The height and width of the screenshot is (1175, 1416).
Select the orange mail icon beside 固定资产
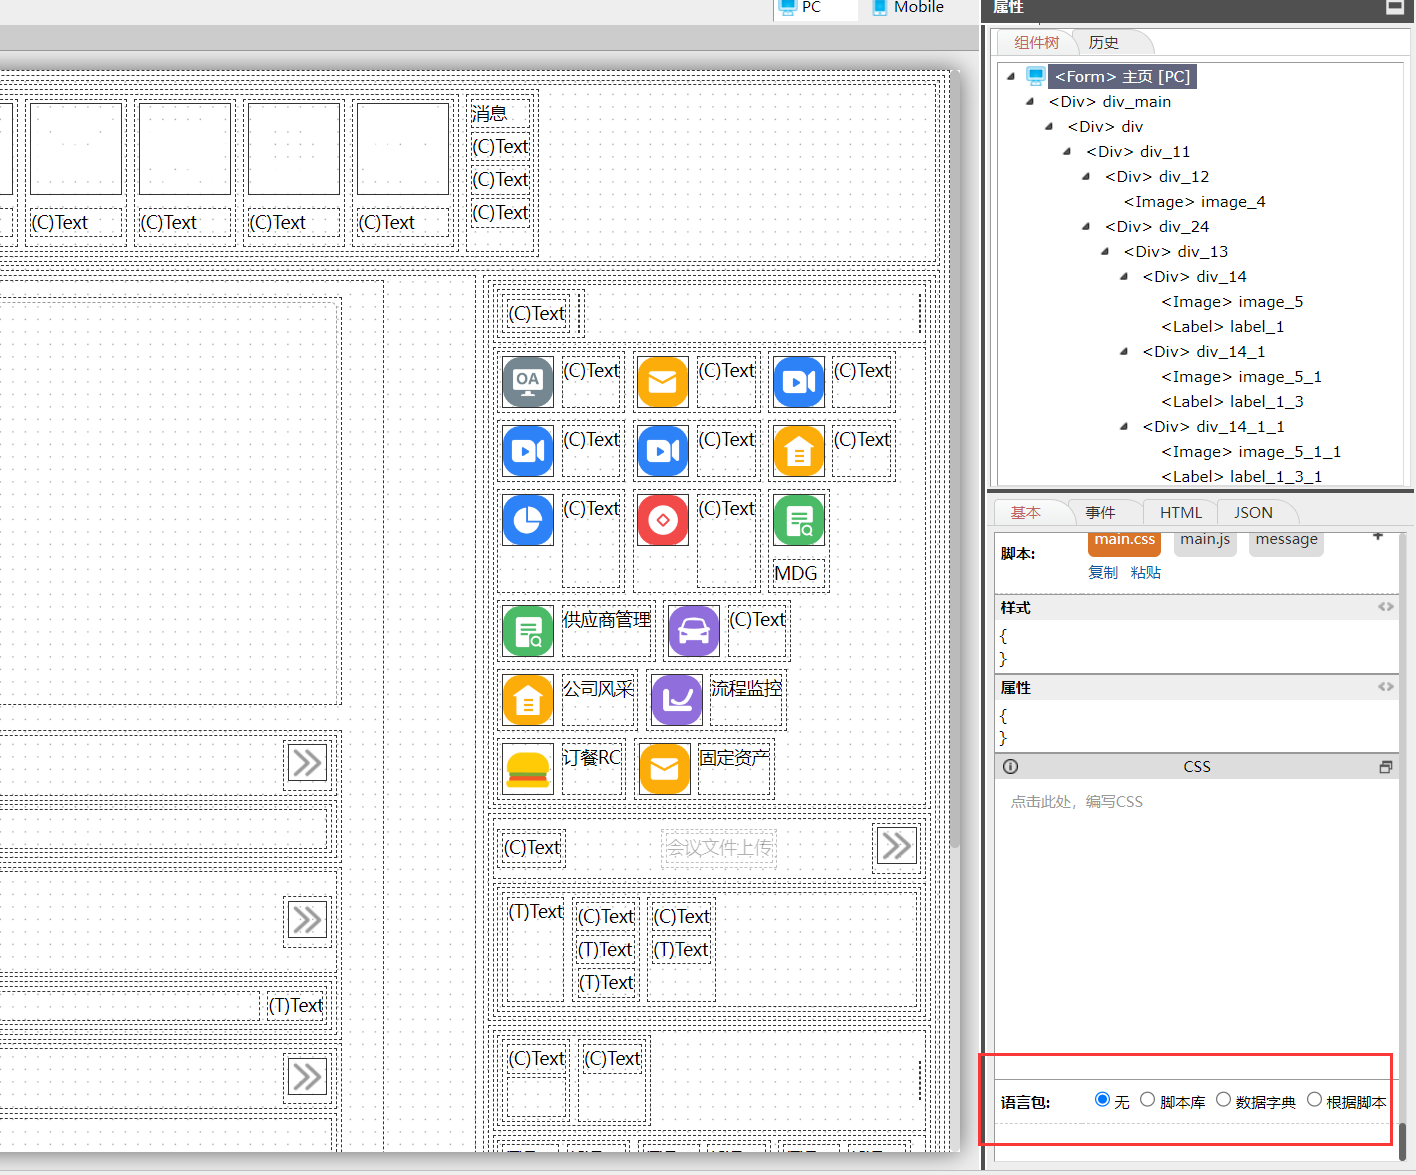665,769
